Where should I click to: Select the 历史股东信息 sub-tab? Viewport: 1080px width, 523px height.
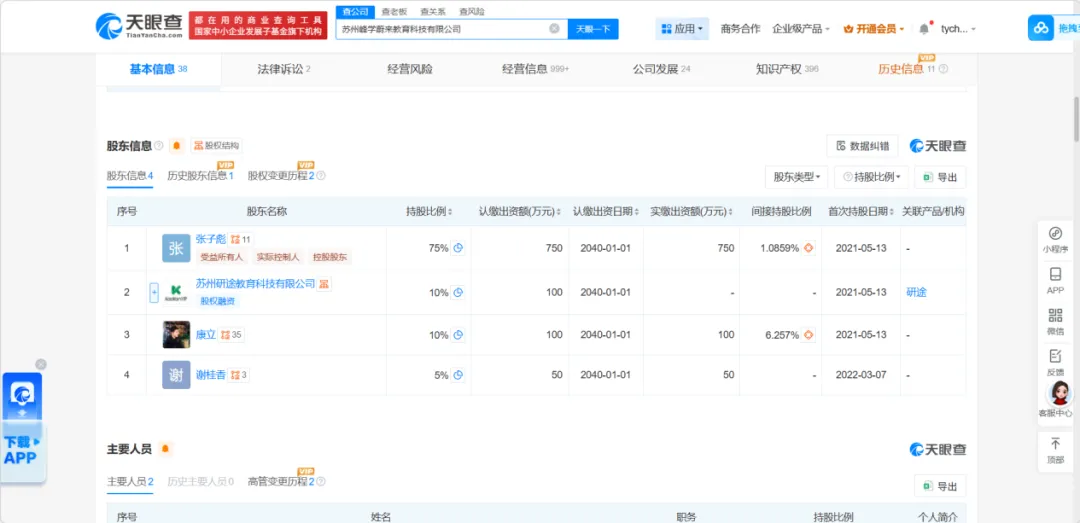point(200,176)
